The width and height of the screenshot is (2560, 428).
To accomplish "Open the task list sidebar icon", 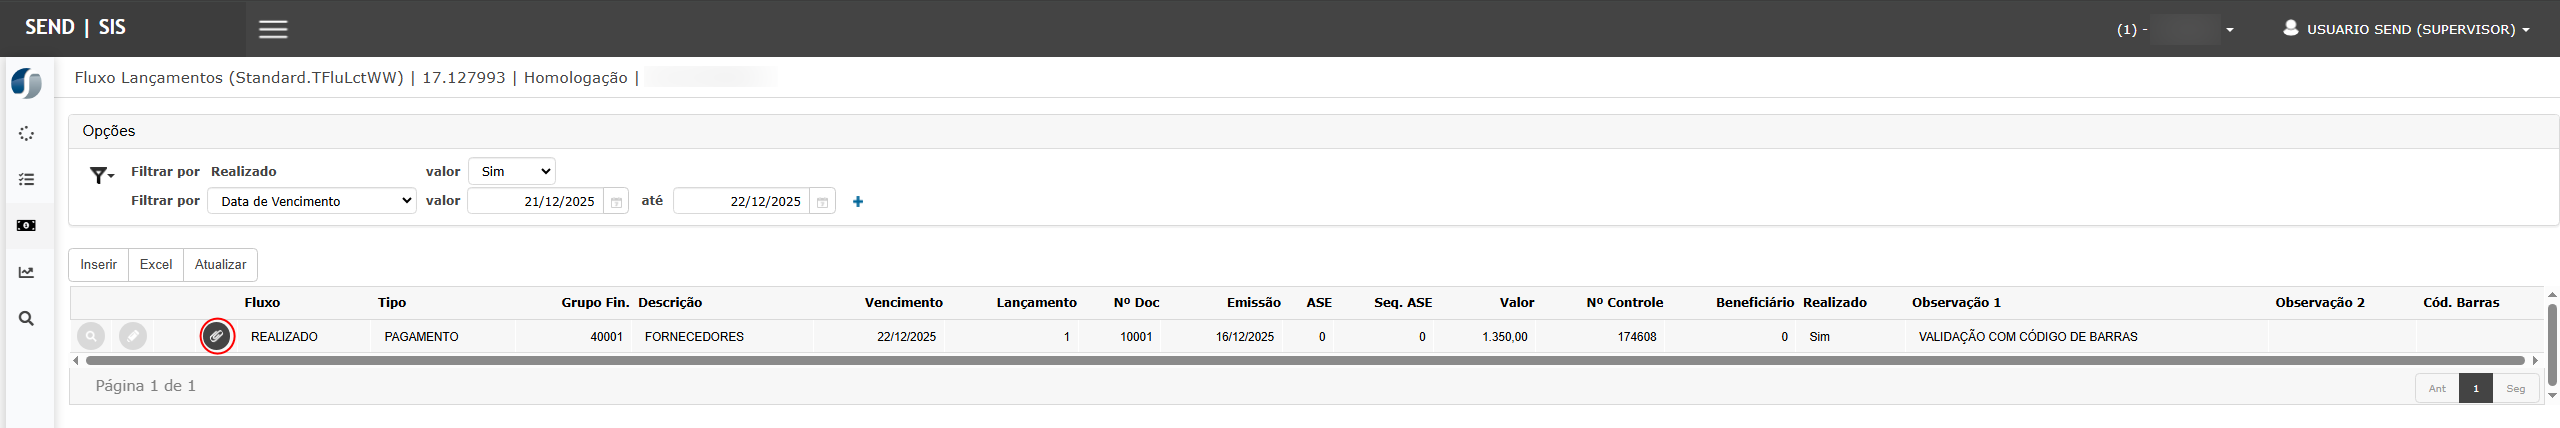I will (x=26, y=180).
